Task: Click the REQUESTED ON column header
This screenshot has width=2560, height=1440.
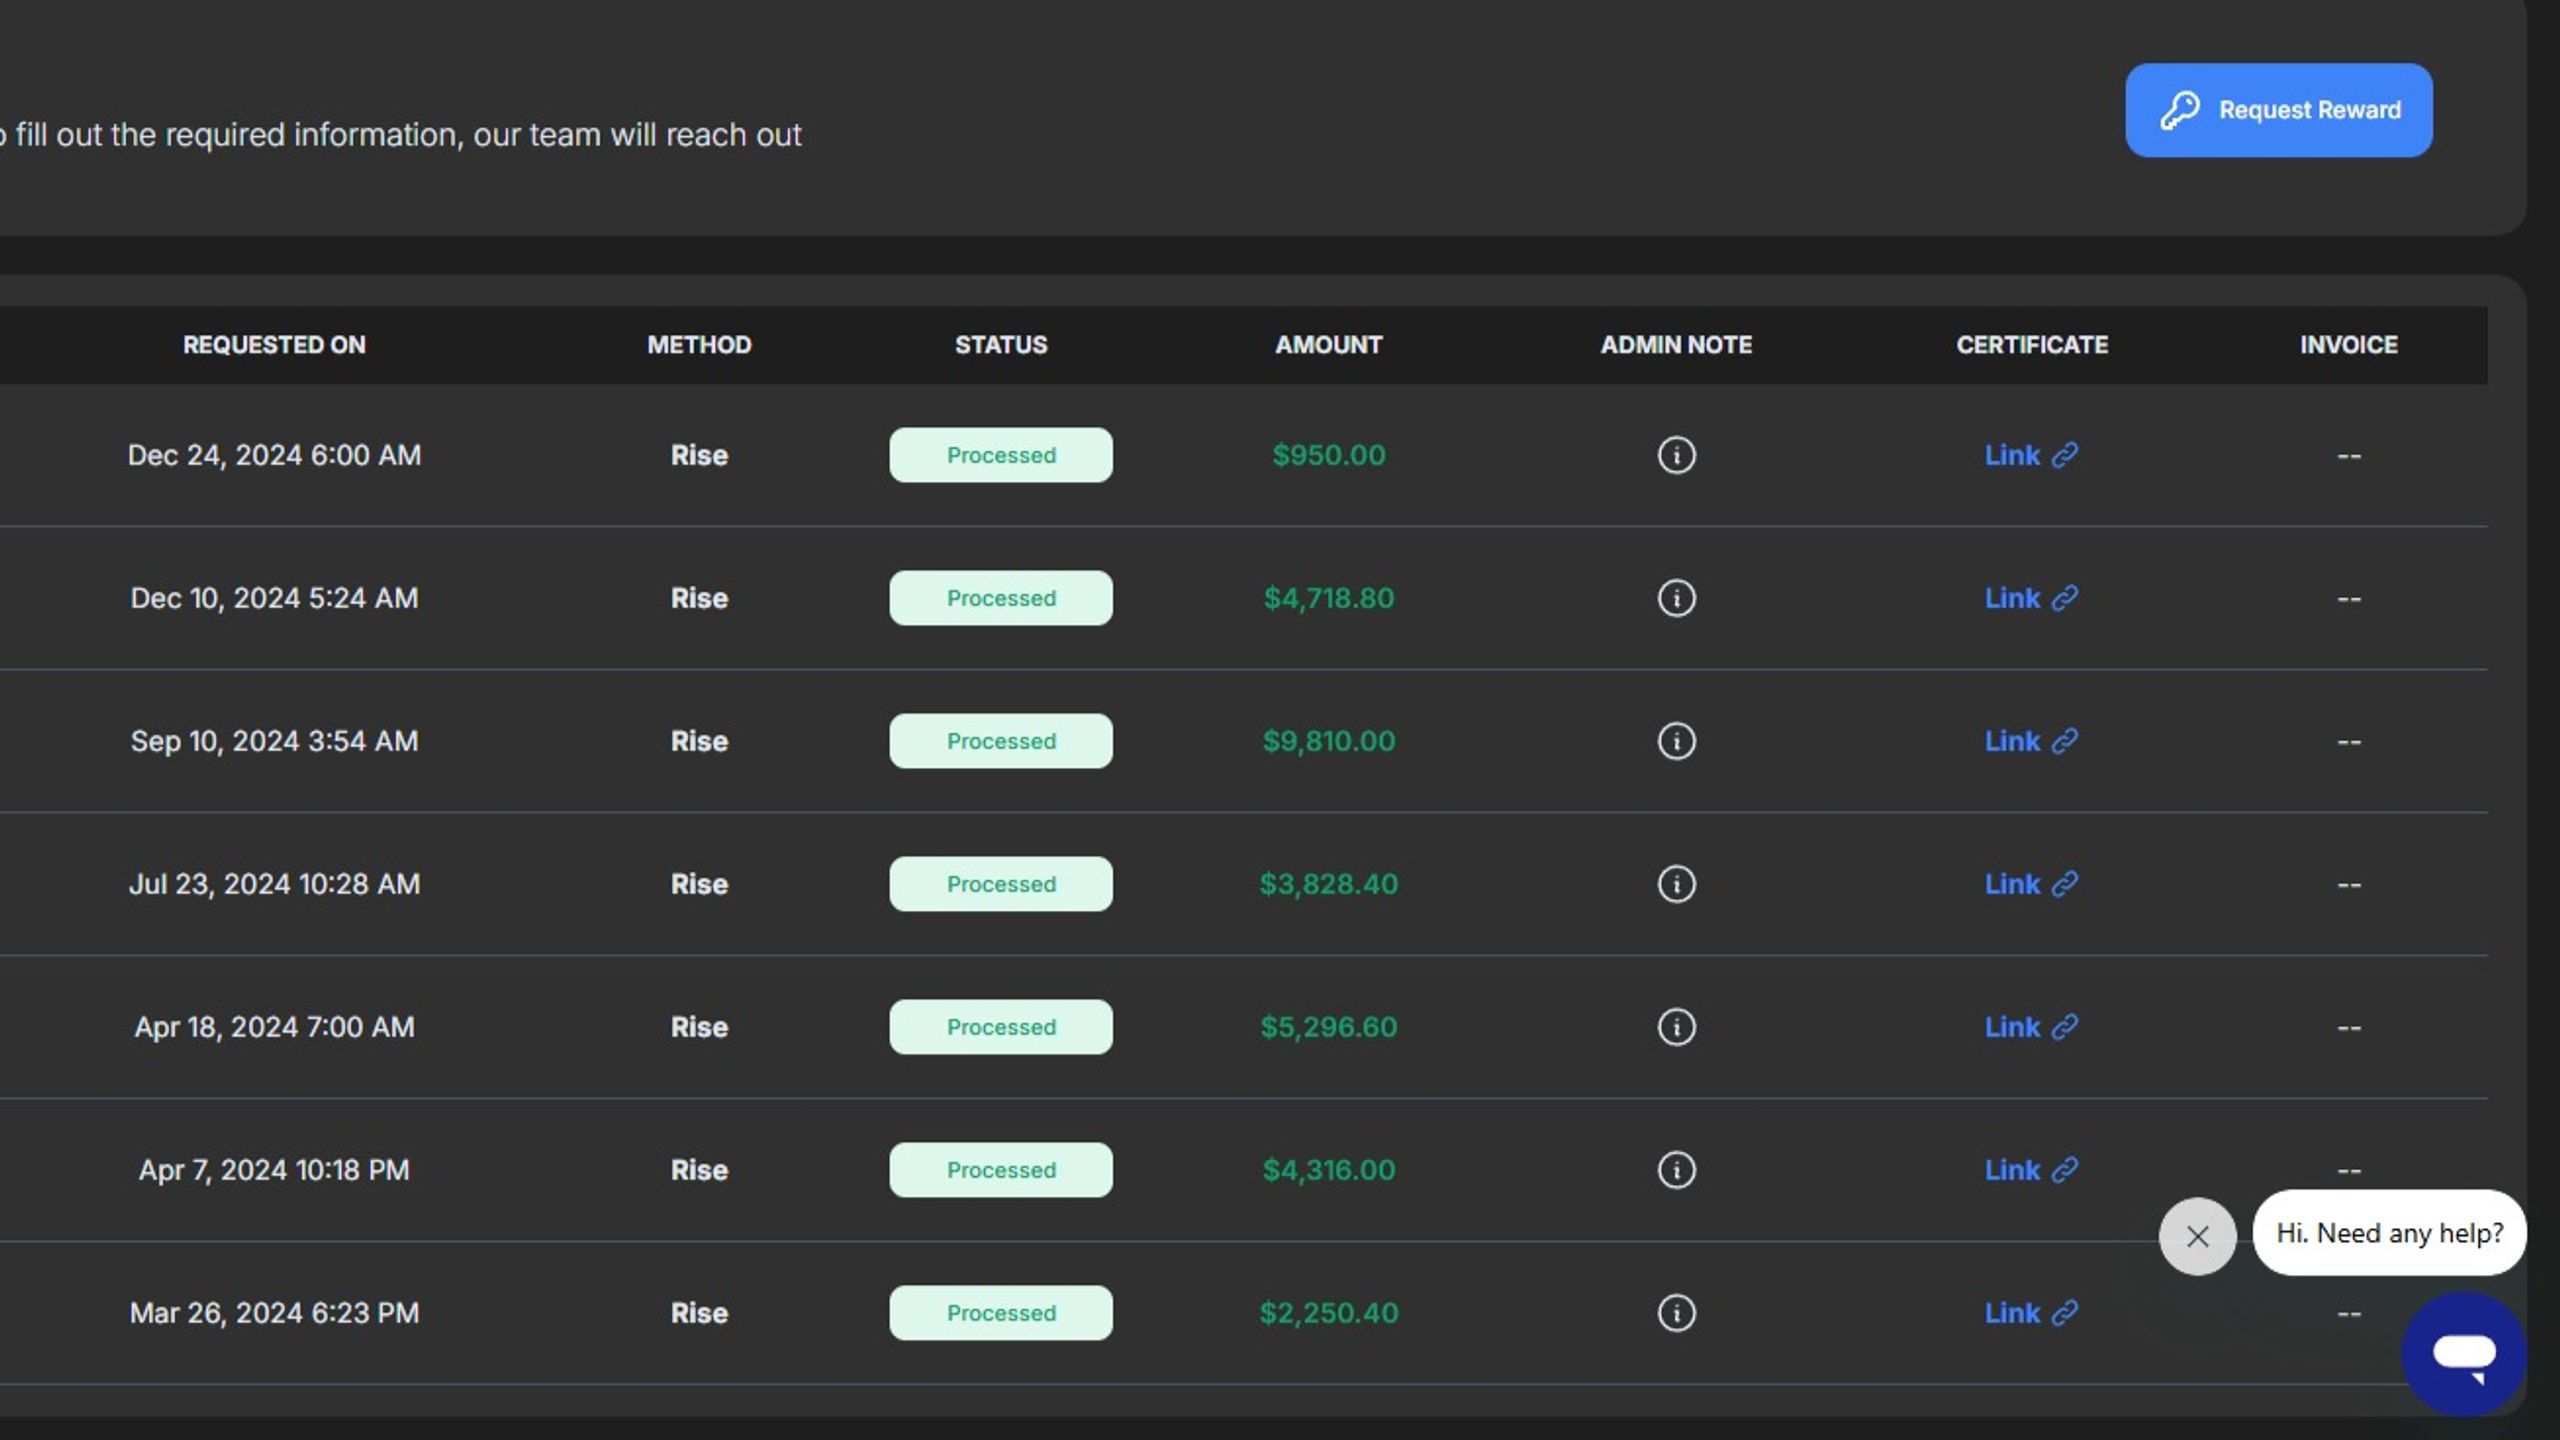Action: pyautogui.click(x=274, y=345)
